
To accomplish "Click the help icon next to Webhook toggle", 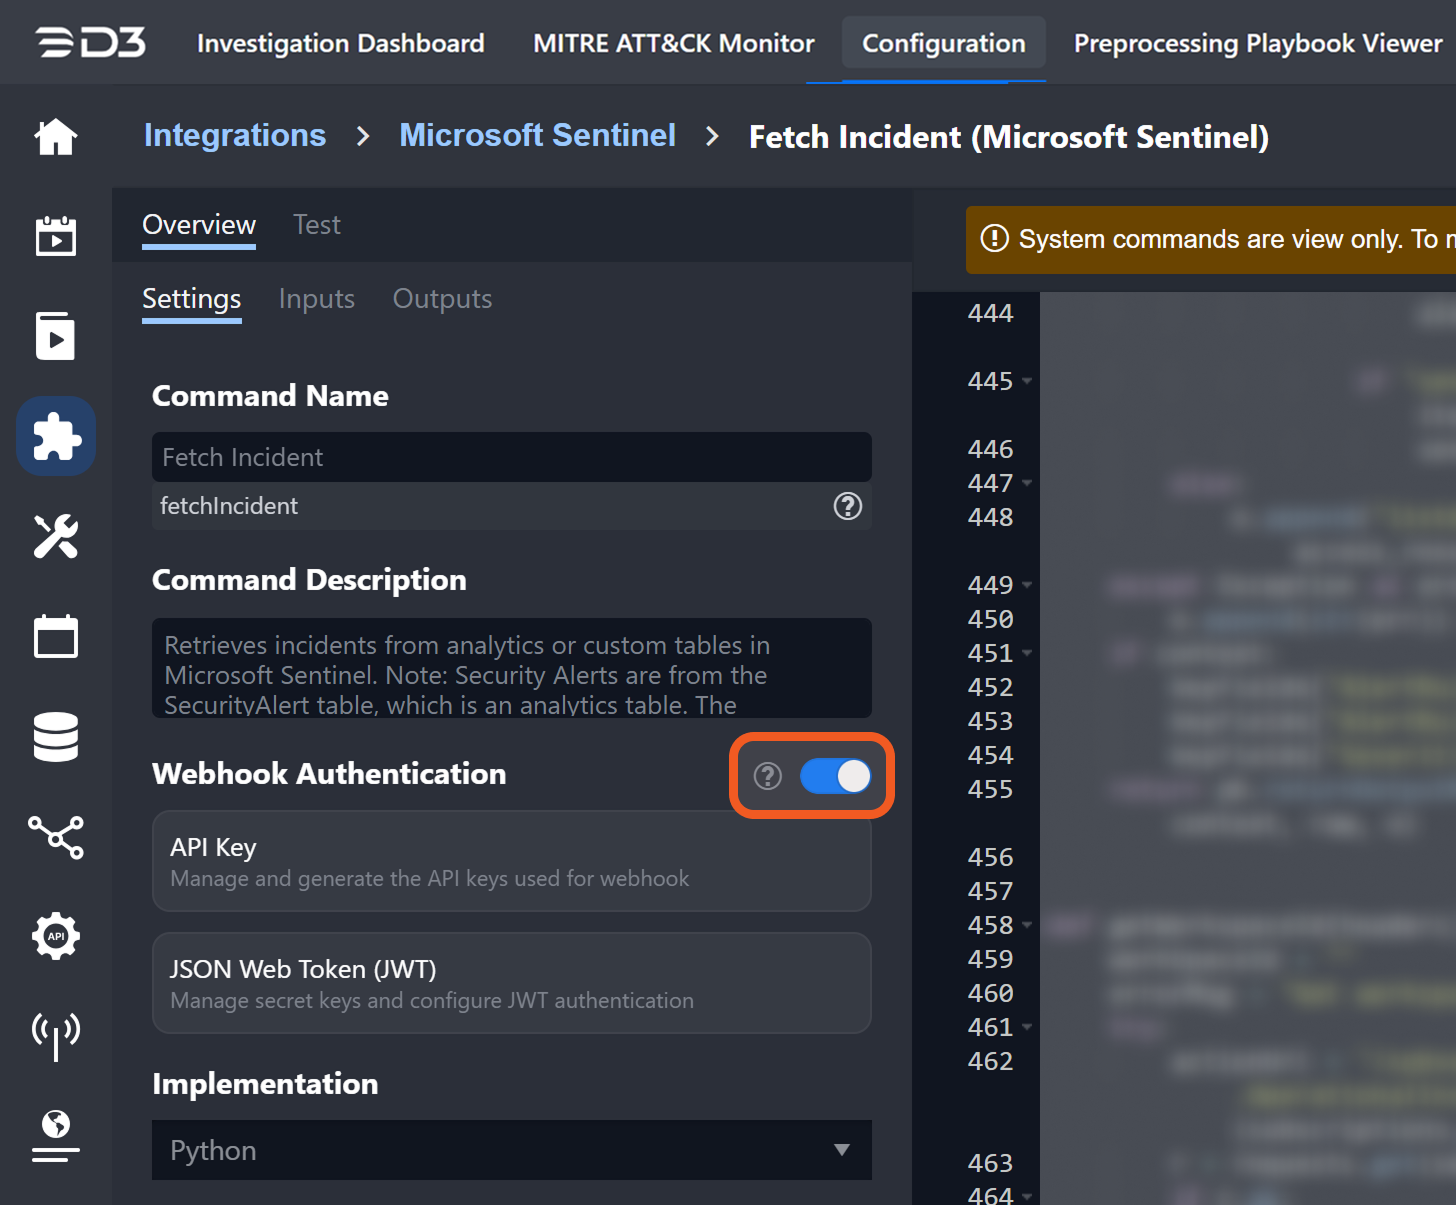I will pos(767,776).
